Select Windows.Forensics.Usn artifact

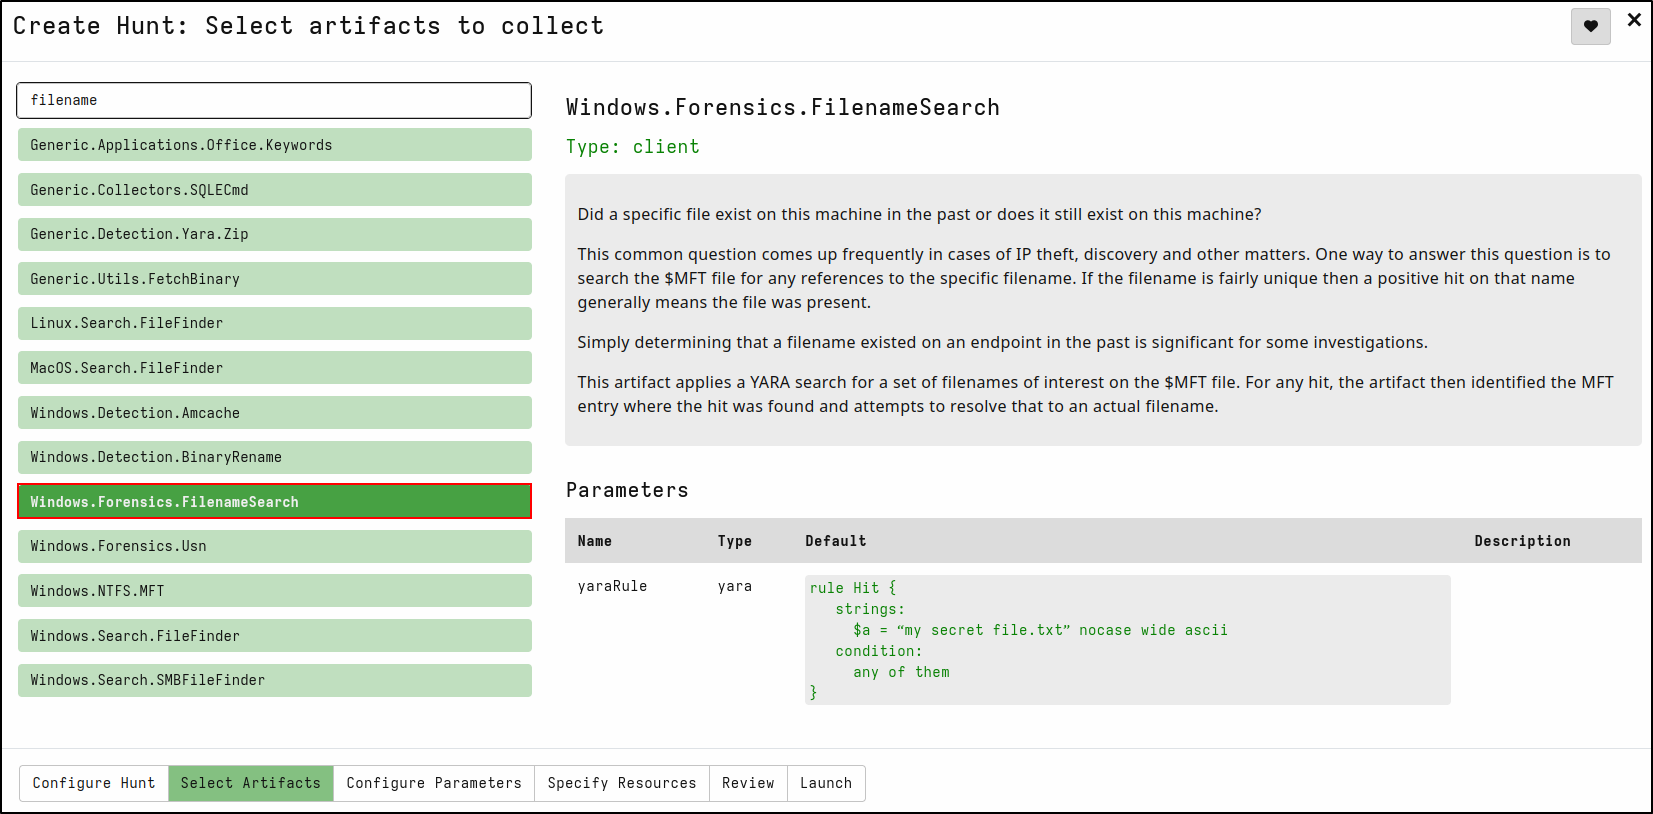point(274,546)
